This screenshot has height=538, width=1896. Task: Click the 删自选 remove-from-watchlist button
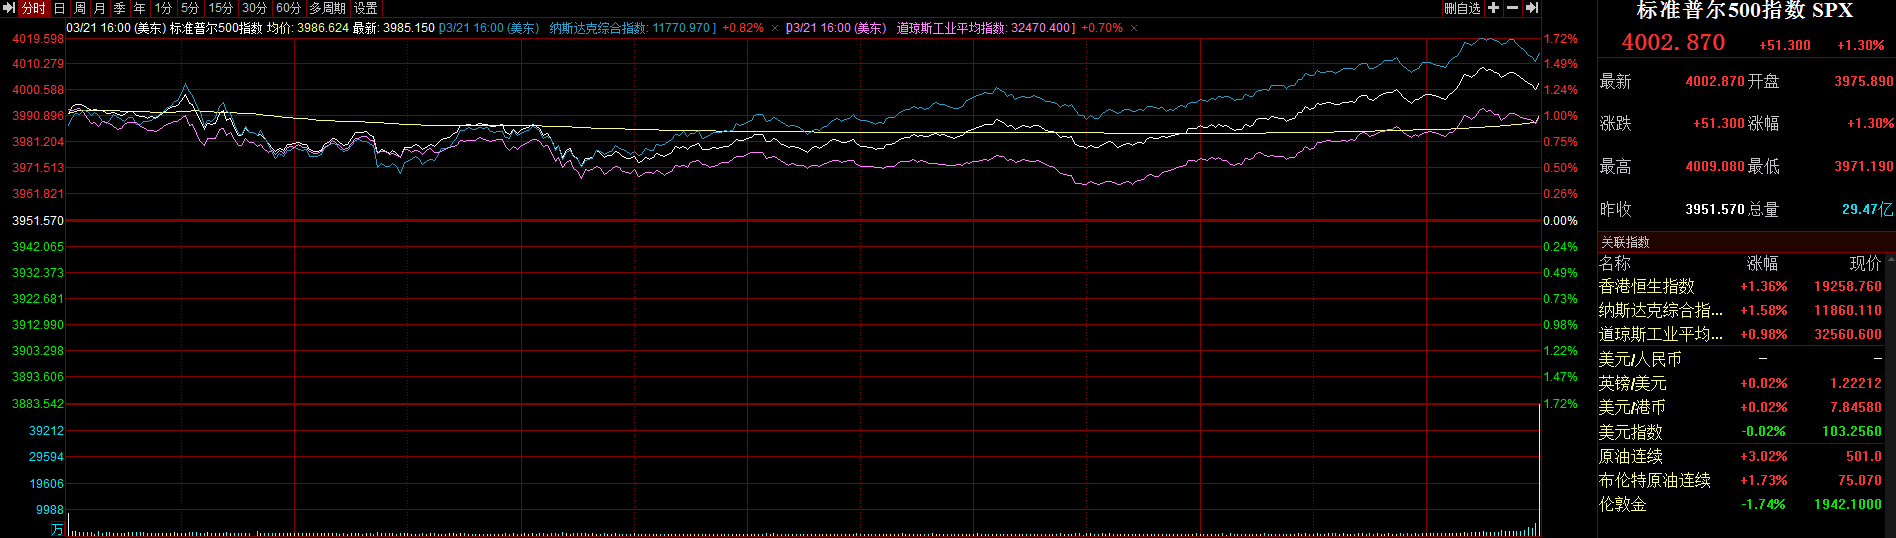coord(1462,8)
